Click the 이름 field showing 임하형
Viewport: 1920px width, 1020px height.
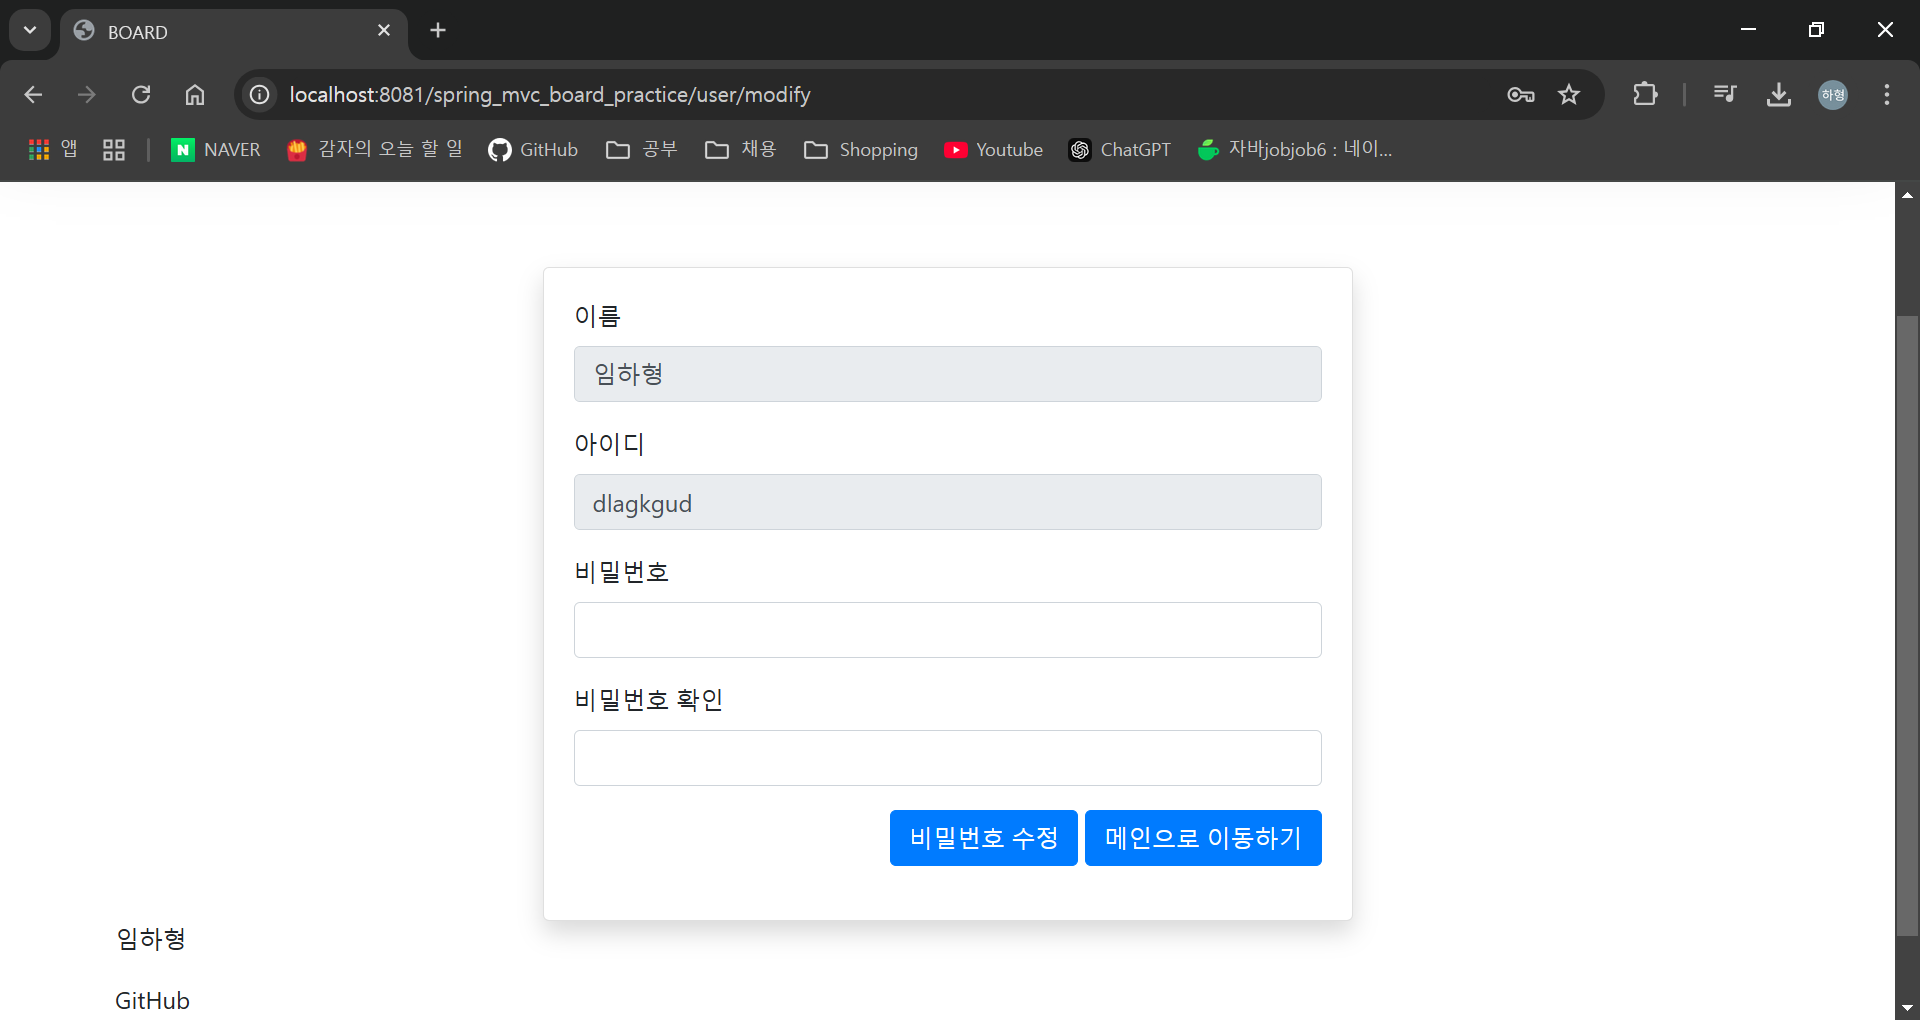(x=948, y=374)
